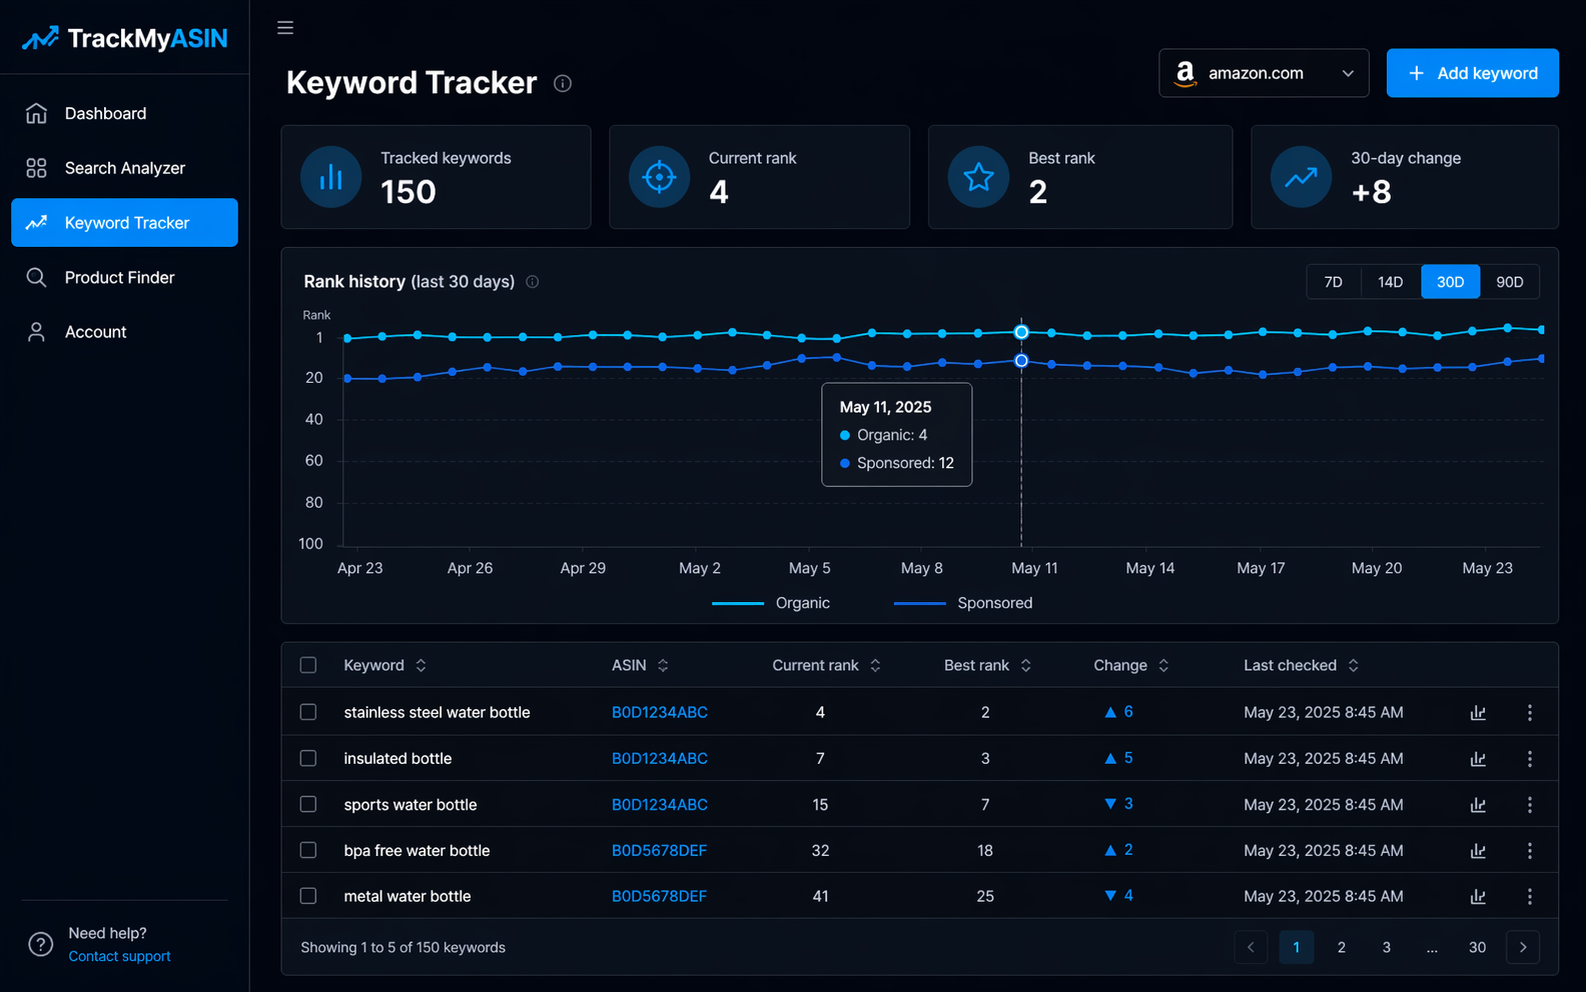Sort table by ASIN column

[x=640, y=665]
